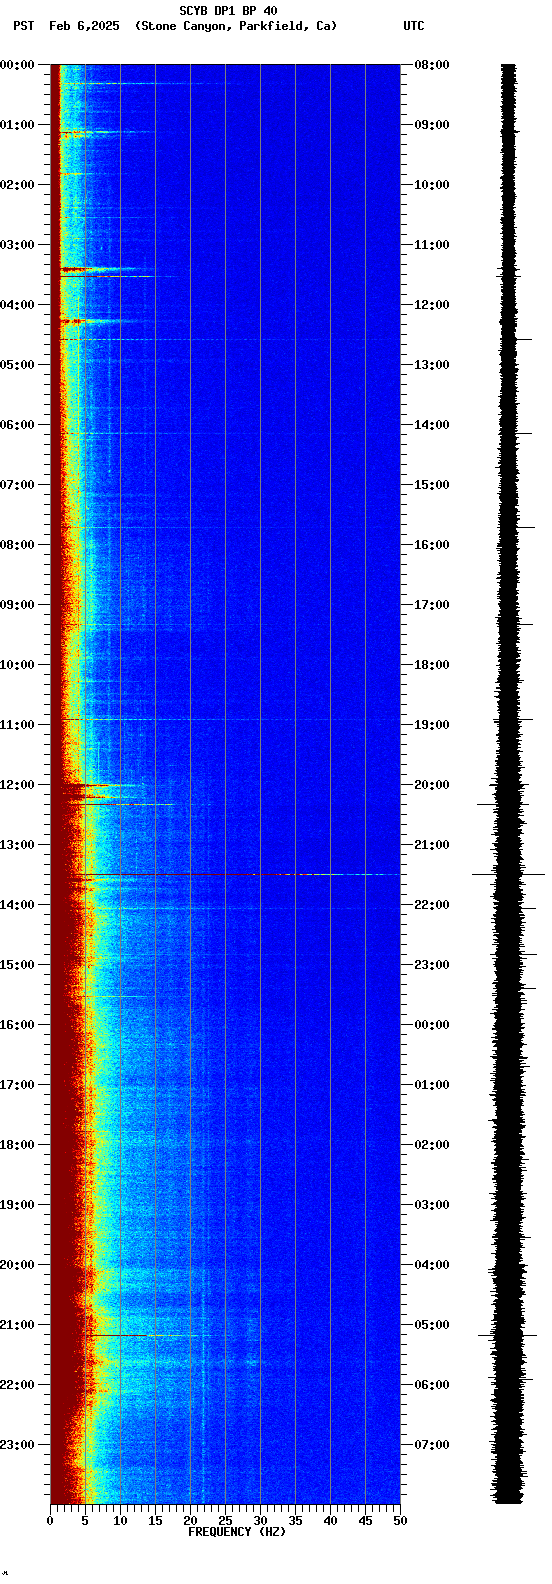Select the 05:00 label on the PST axis
Screen dimensions: 552x1584
click(x=18, y=365)
